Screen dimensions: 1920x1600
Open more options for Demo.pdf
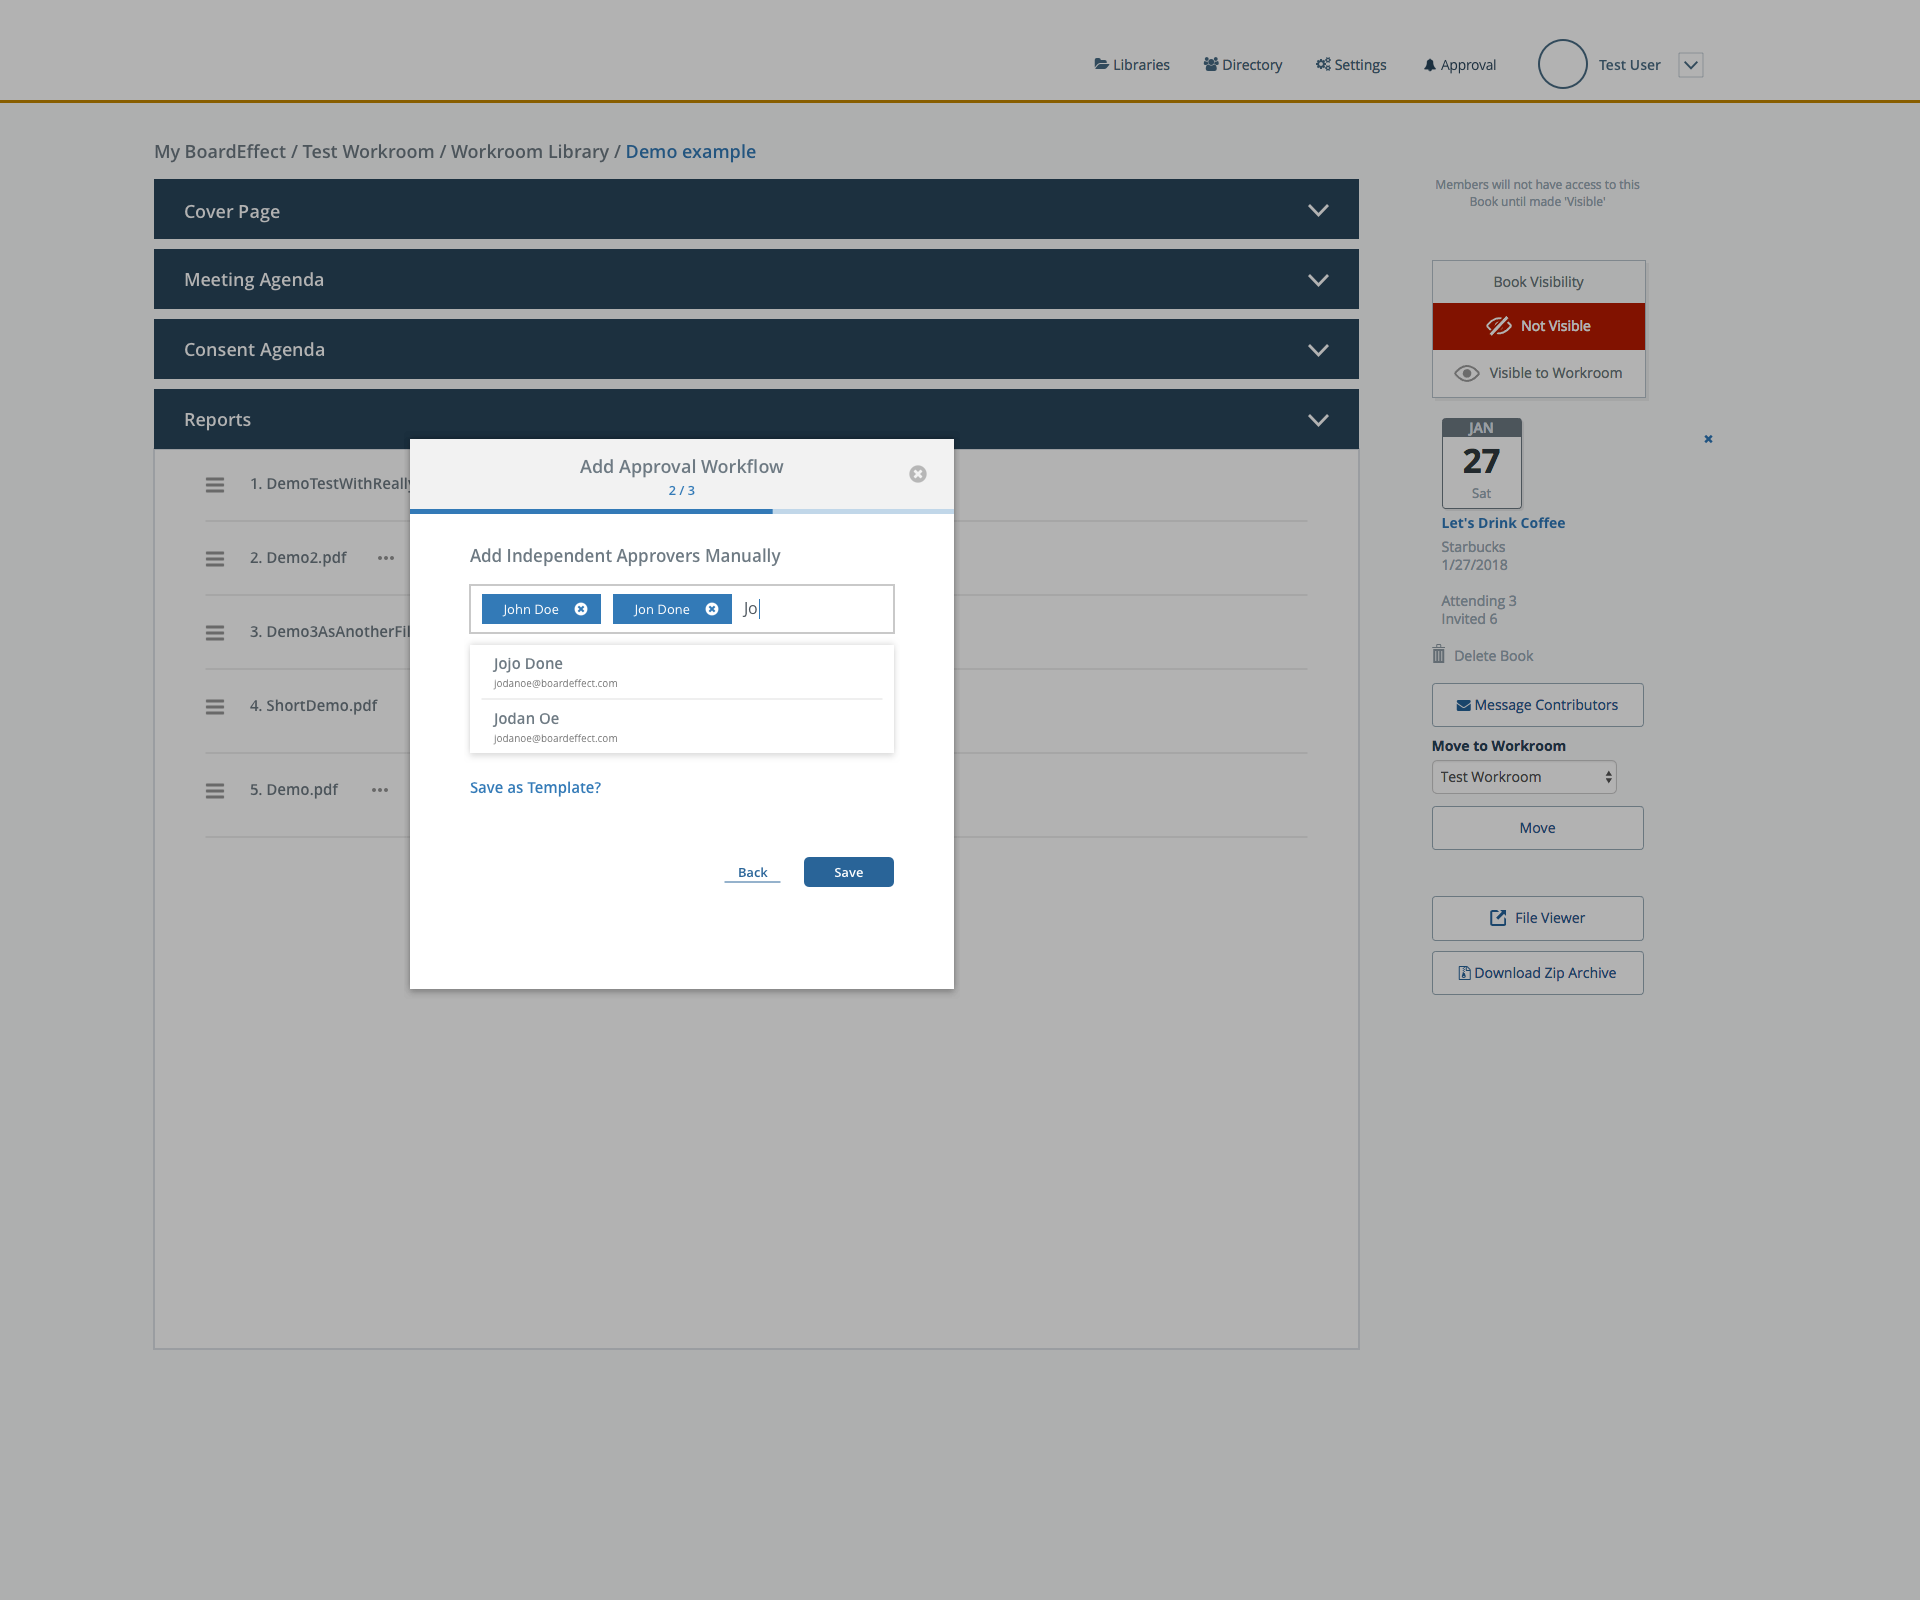point(380,790)
